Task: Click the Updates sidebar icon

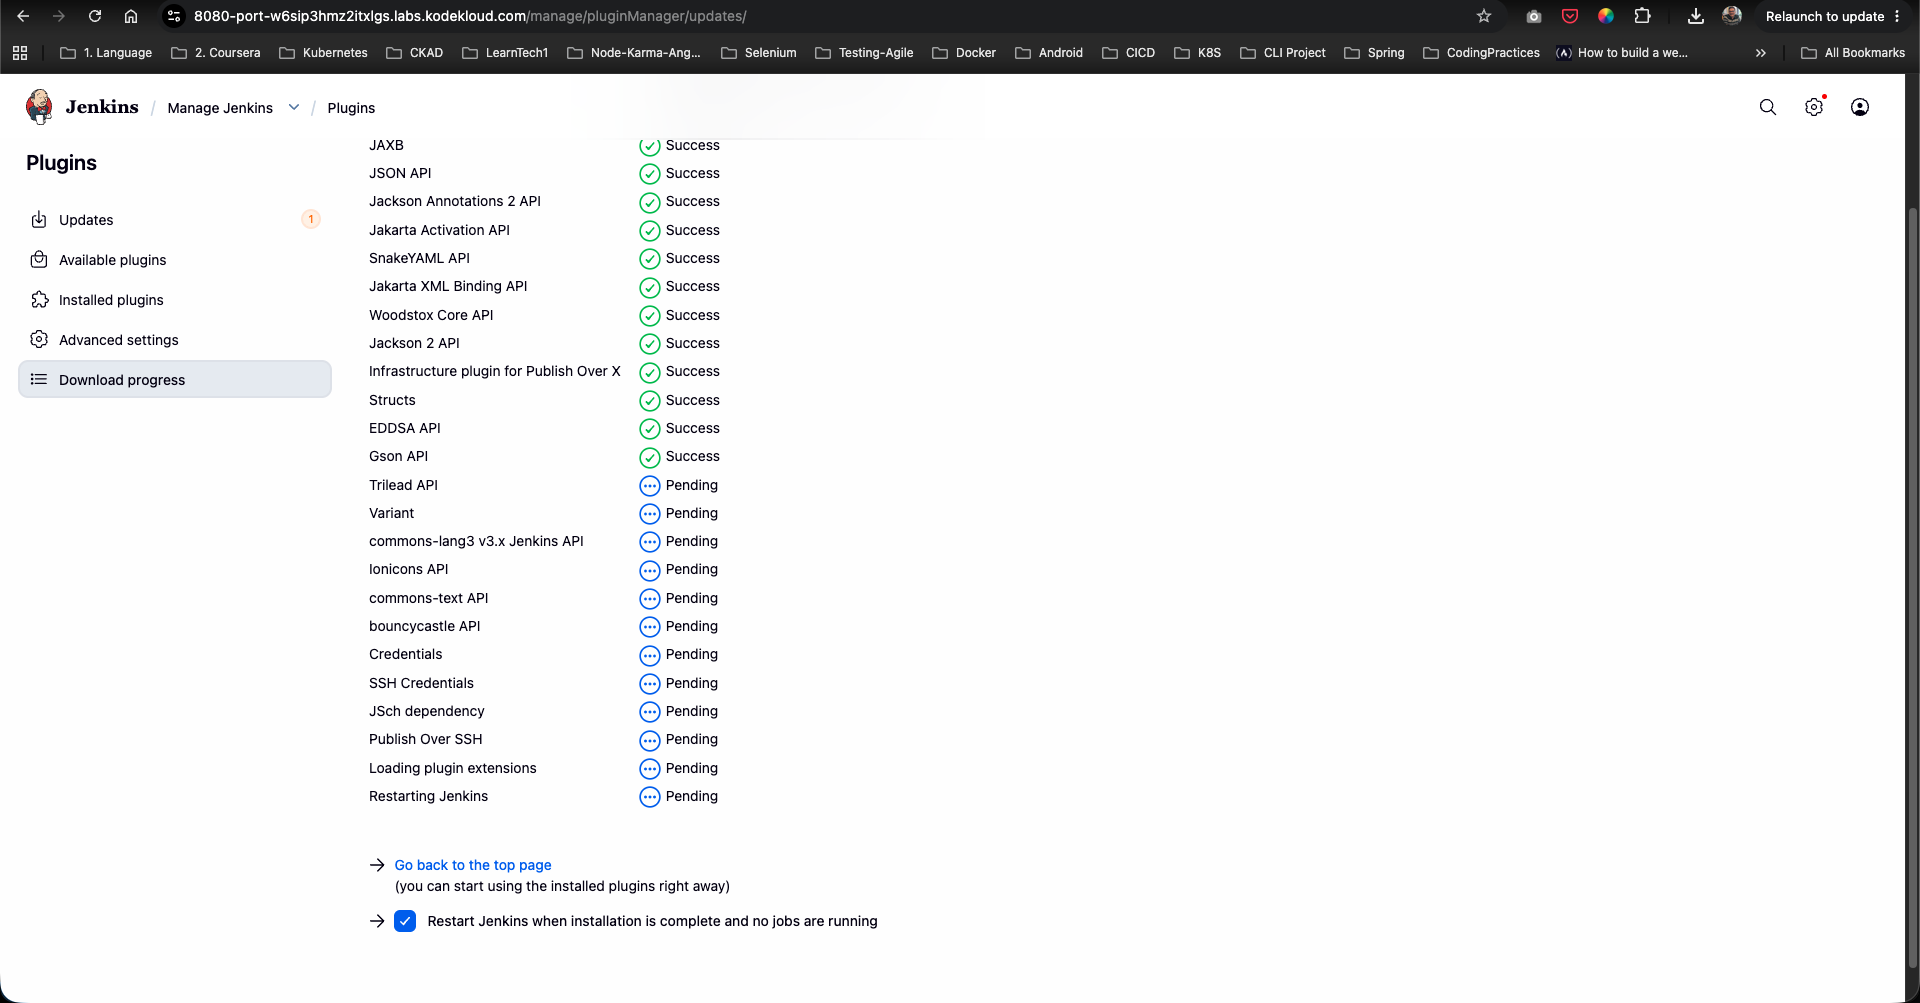Action: pyautogui.click(x=39, y=220)
